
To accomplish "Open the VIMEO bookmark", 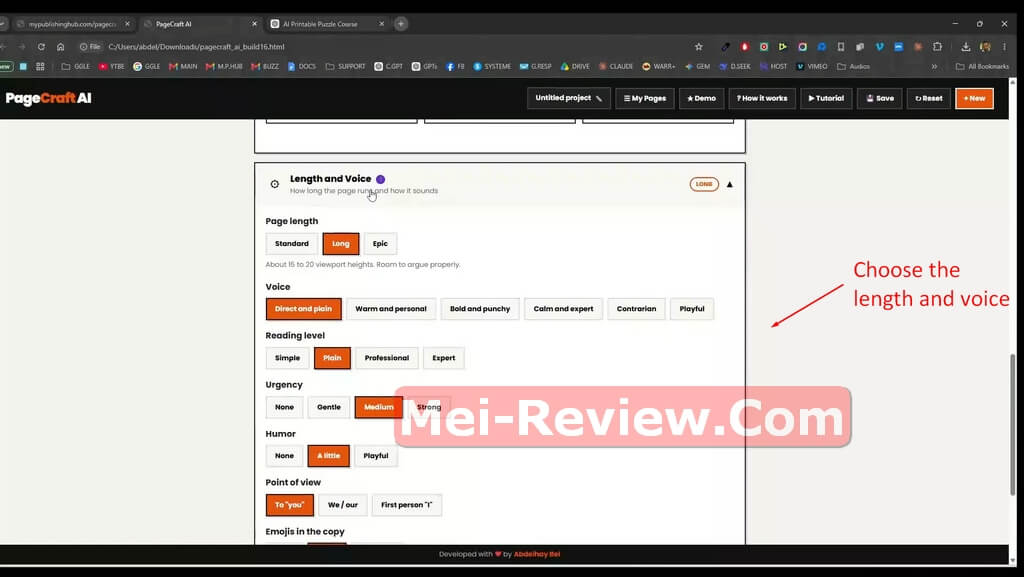I will (x=812, y=67).
